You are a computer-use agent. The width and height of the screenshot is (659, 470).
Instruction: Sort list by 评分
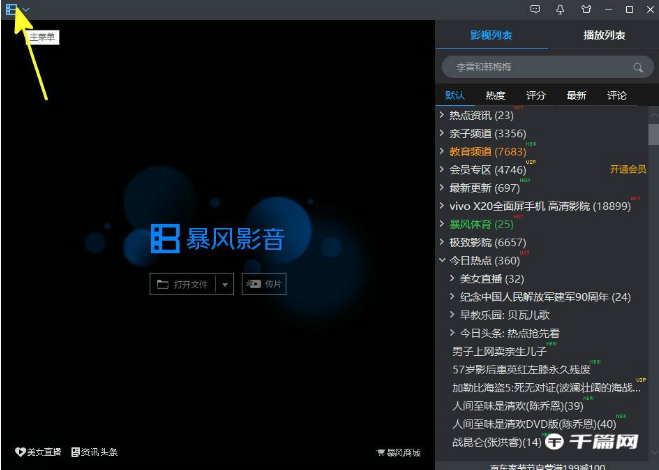click(x=535, y=95)
